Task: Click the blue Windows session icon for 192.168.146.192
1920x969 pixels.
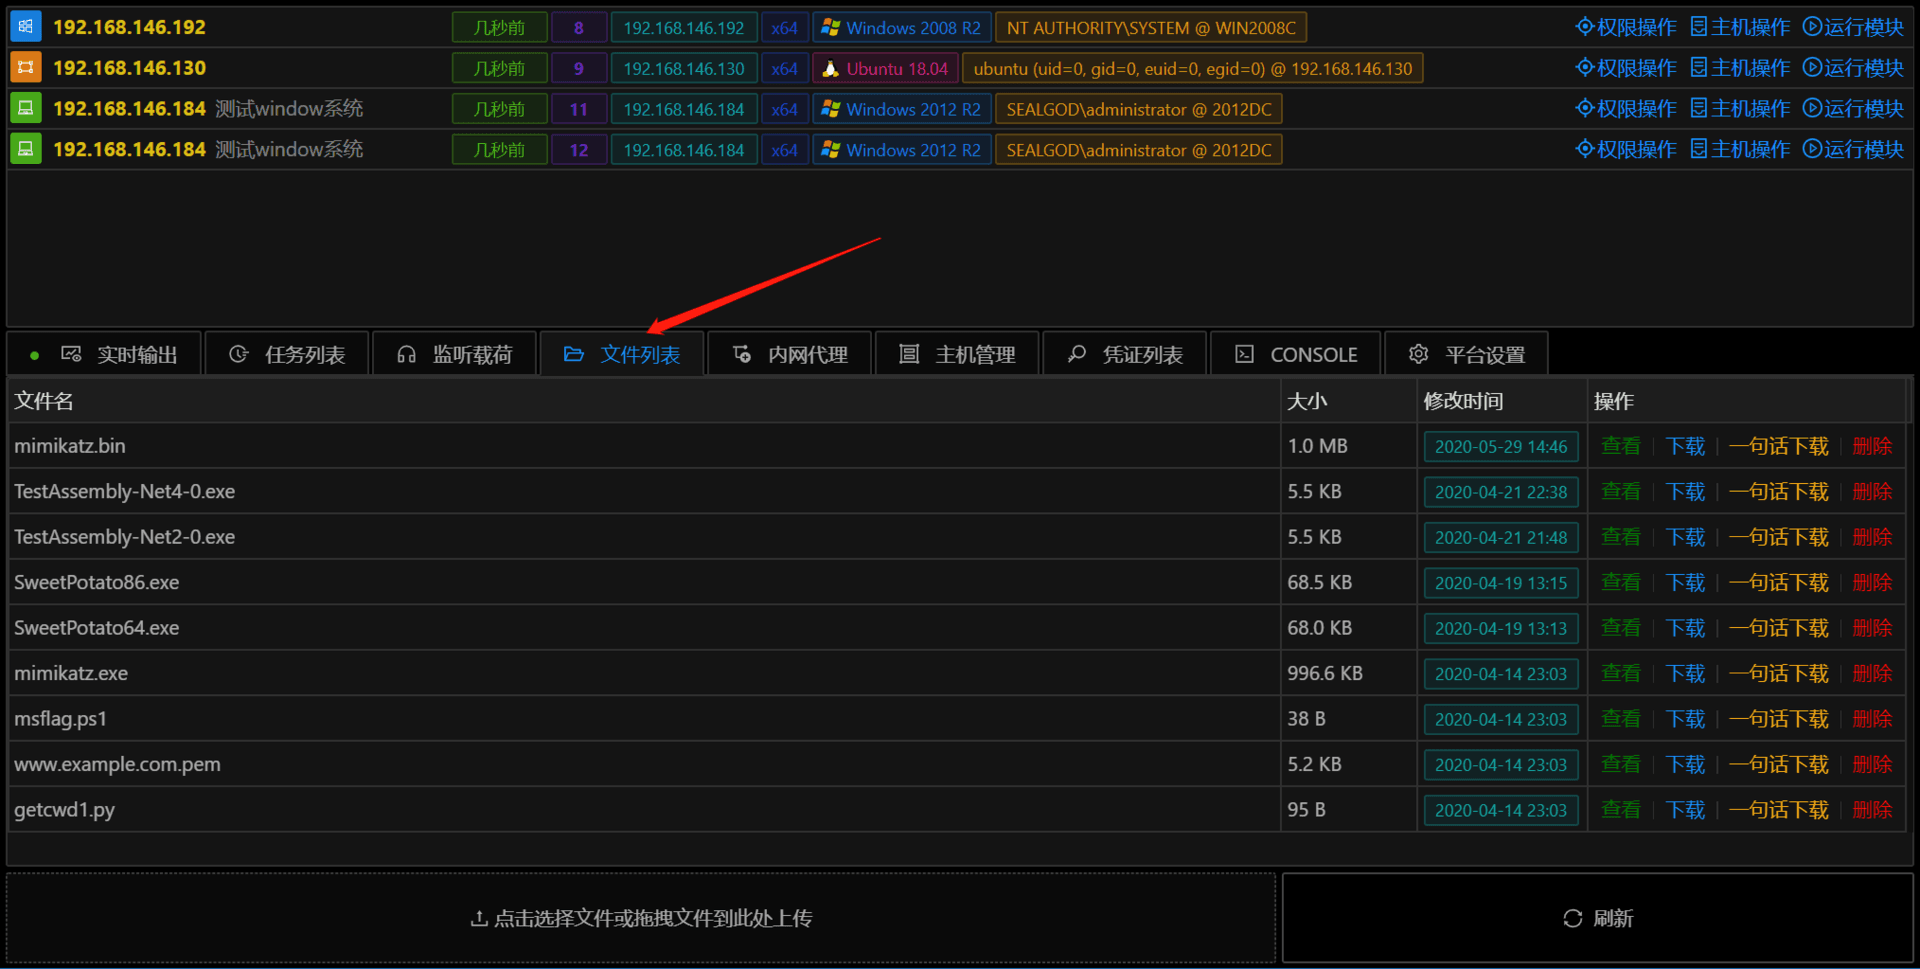Action: 25,27
